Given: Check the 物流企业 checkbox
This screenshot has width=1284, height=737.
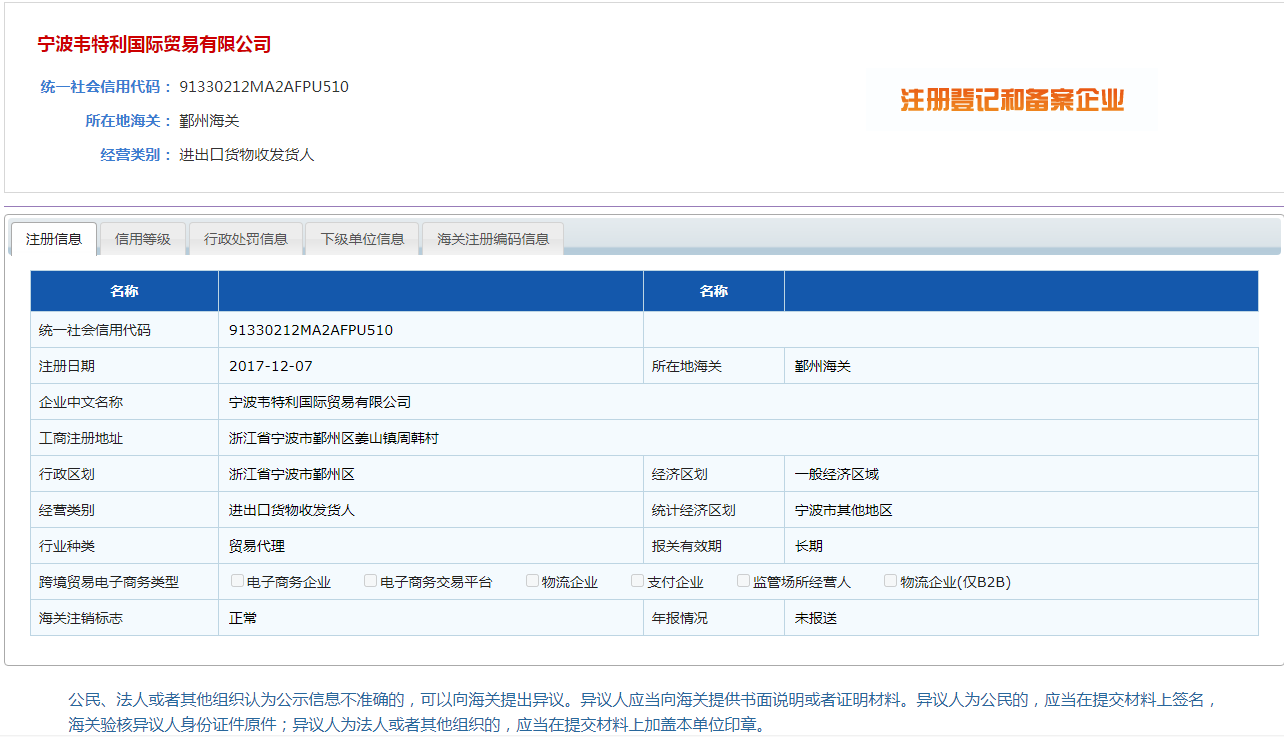Looking at the screenshot, I should 531,580.
